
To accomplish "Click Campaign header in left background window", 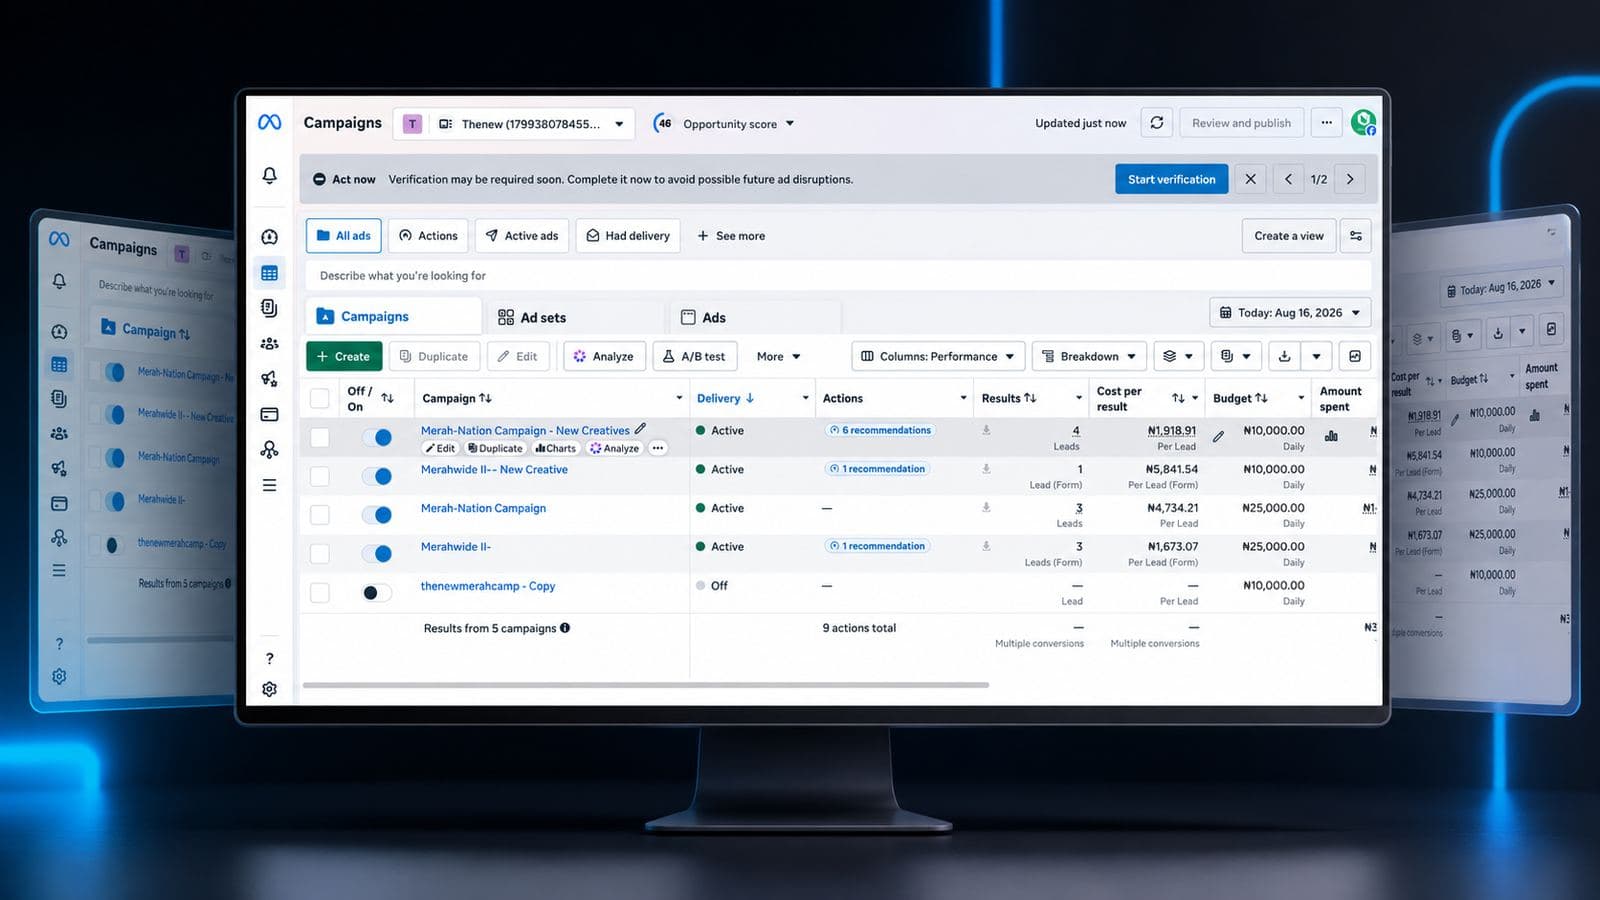I will click(x=146, y=330).
